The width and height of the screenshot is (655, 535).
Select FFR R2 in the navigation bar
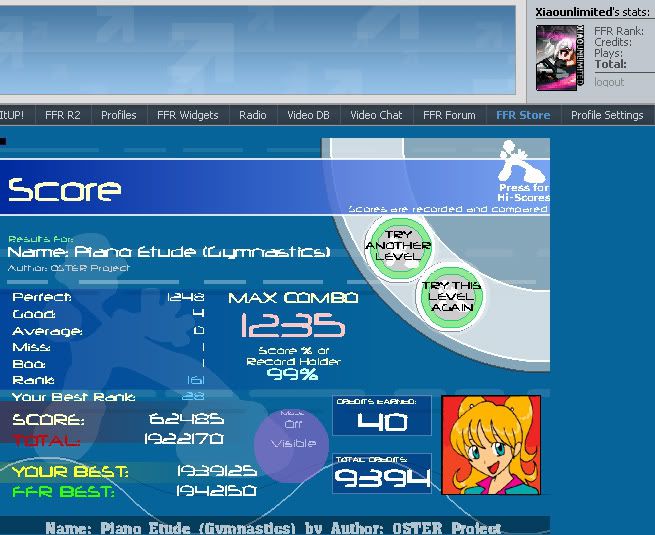tap(62, 115)
